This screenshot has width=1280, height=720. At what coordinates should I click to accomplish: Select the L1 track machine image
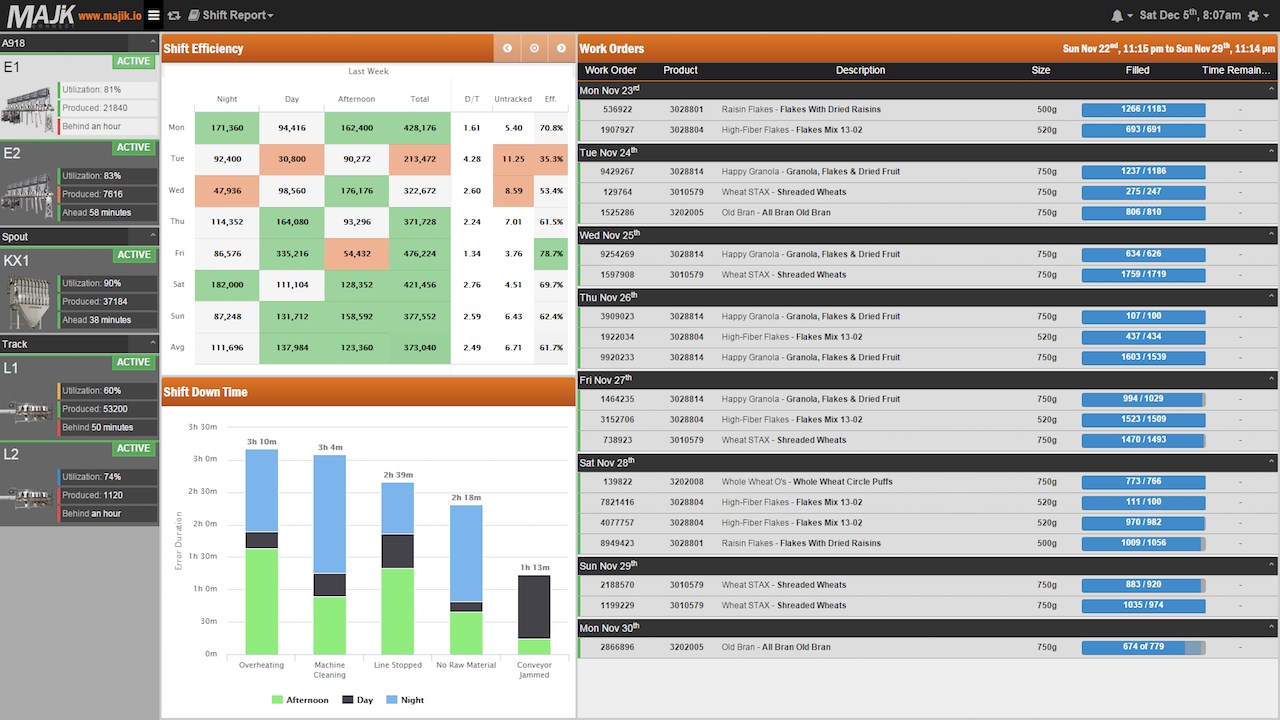coord(28,409)
